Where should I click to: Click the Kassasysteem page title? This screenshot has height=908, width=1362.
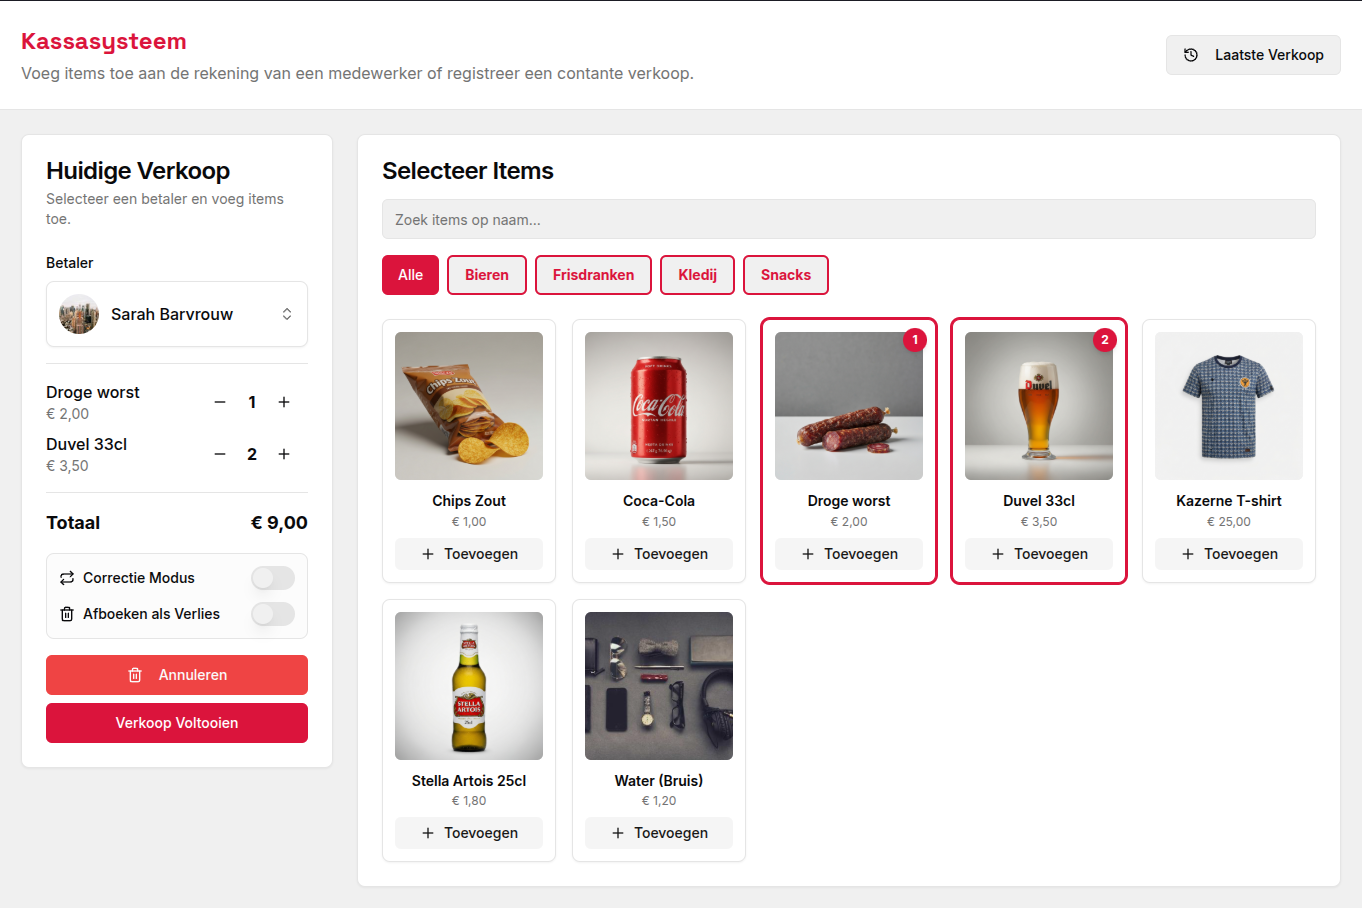[104, 42]
